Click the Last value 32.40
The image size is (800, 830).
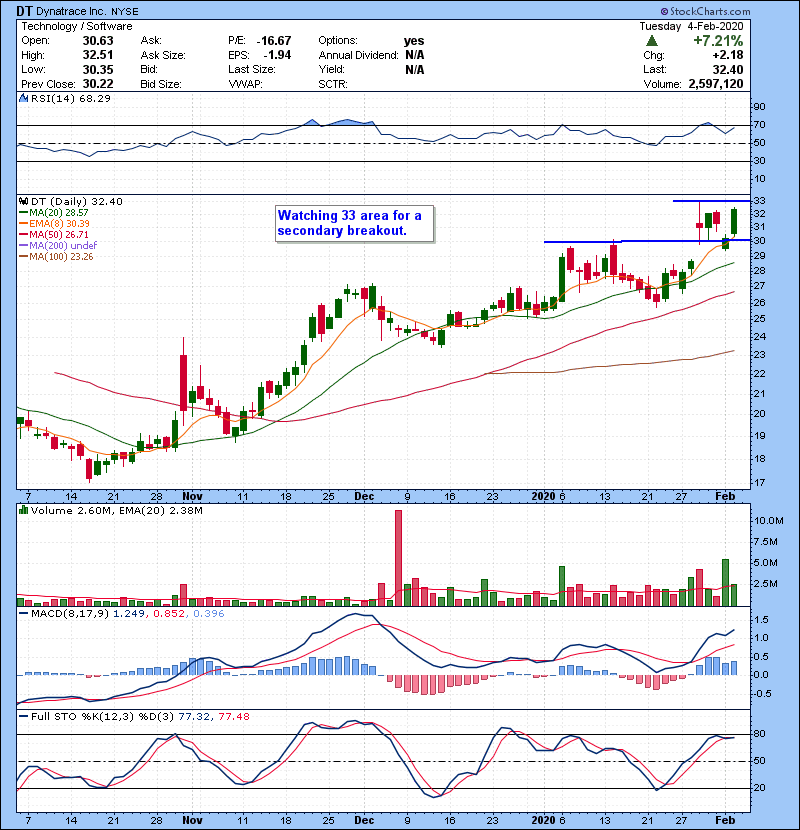coord(728,69)
